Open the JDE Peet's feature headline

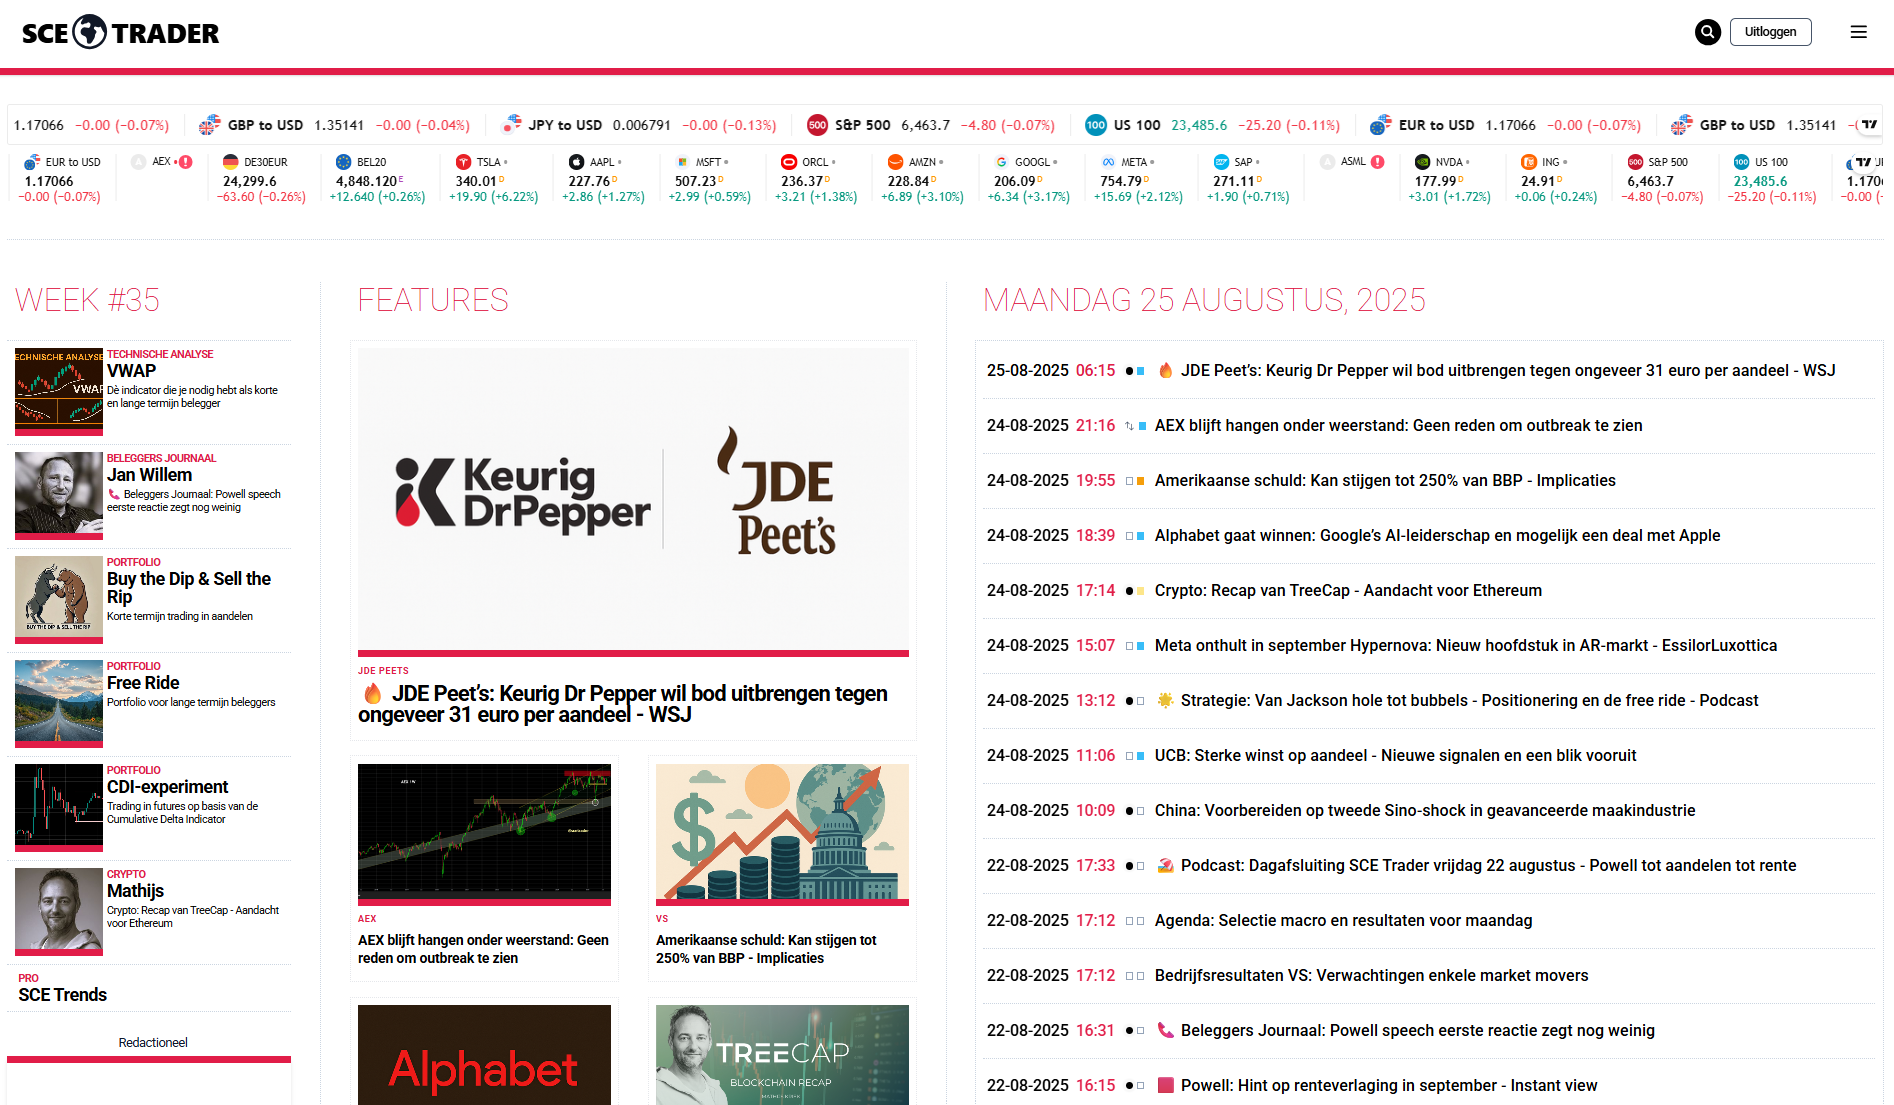[622, 704]
